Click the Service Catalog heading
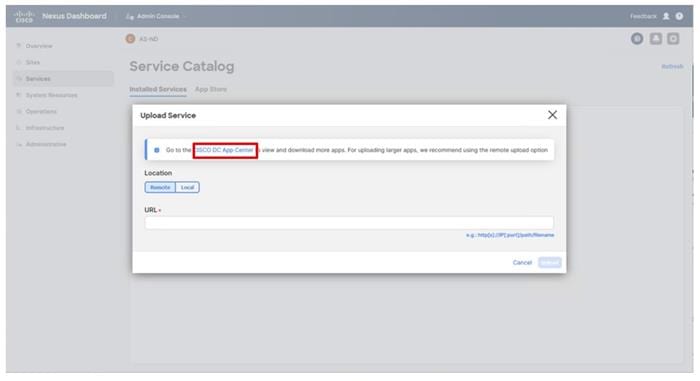Viewport: 700px width, 381px height. click(182, 67)
